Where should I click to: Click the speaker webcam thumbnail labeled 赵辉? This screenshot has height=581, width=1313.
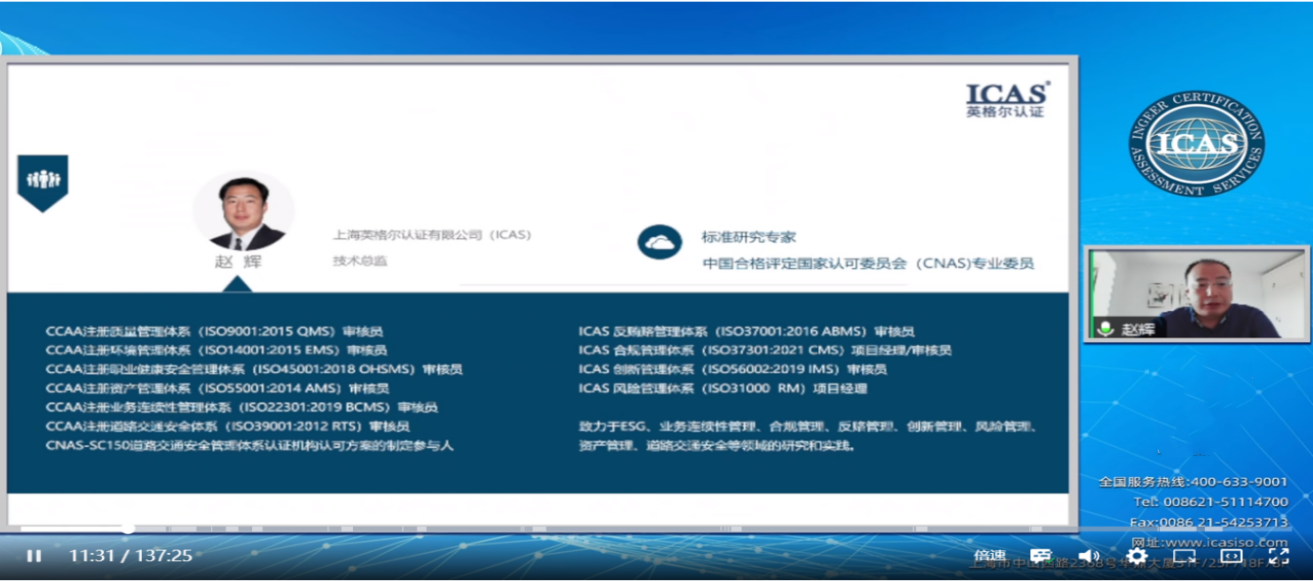tap(1196, 294)
